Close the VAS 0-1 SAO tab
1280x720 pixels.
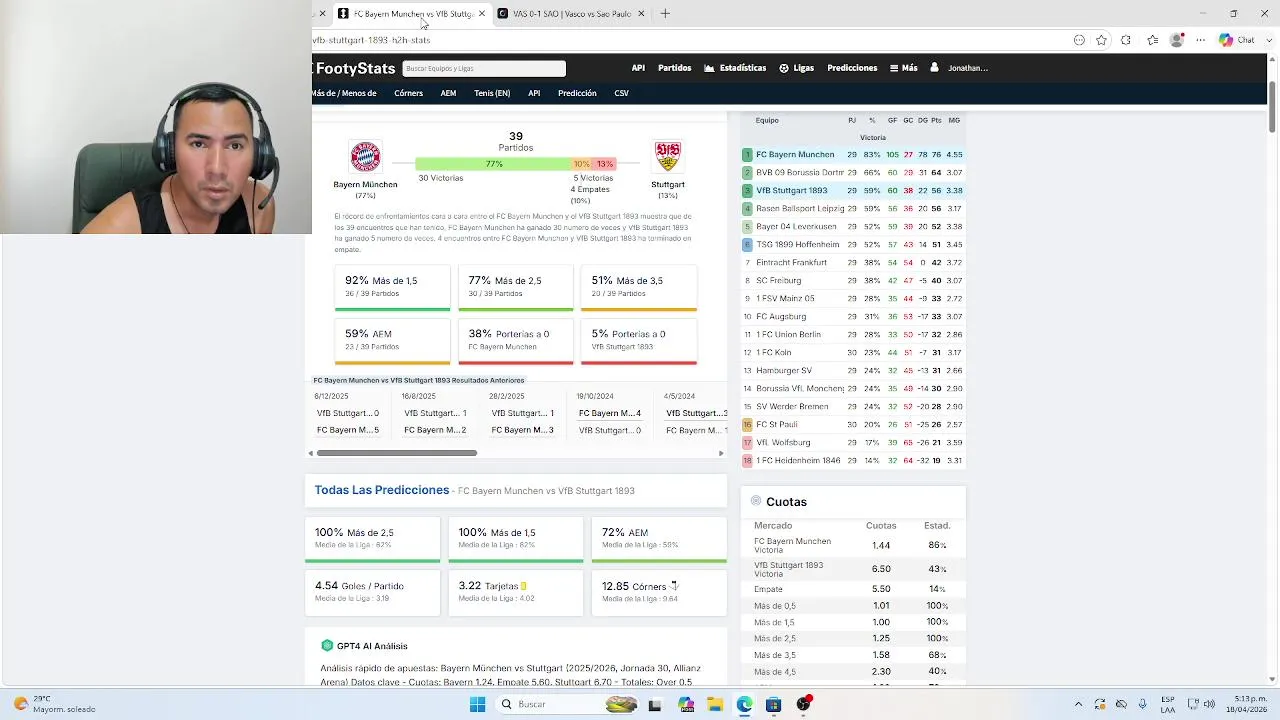641,13
